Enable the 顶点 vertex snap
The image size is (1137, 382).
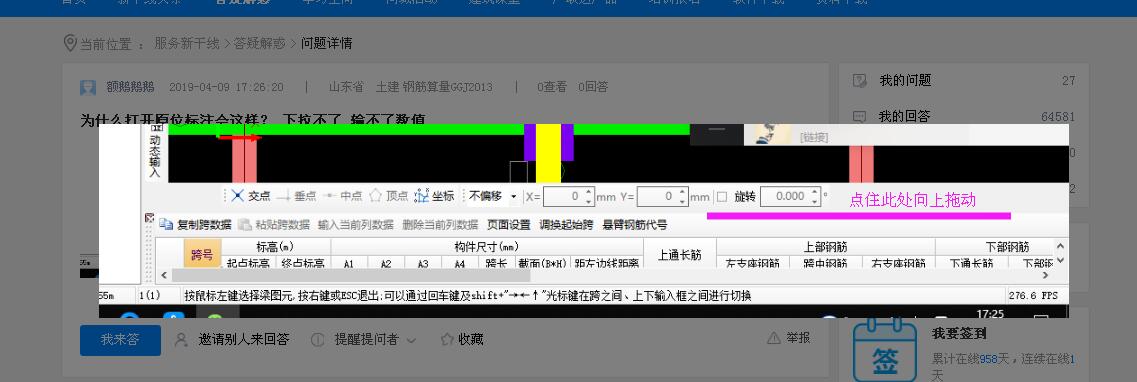click(389, 196)
